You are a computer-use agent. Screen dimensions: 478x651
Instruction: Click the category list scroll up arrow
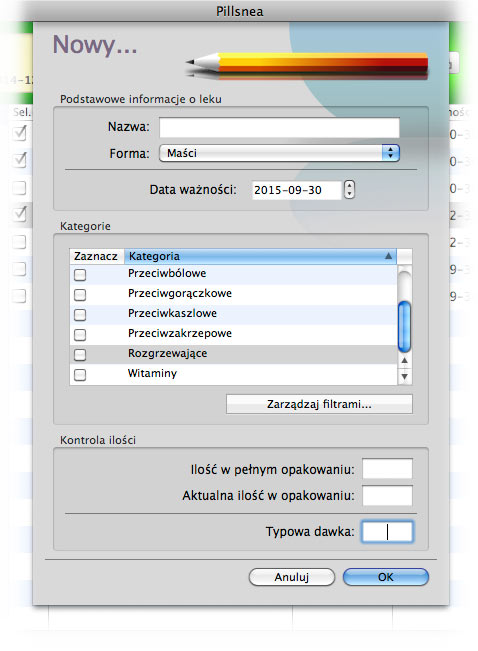coord(404,360)
